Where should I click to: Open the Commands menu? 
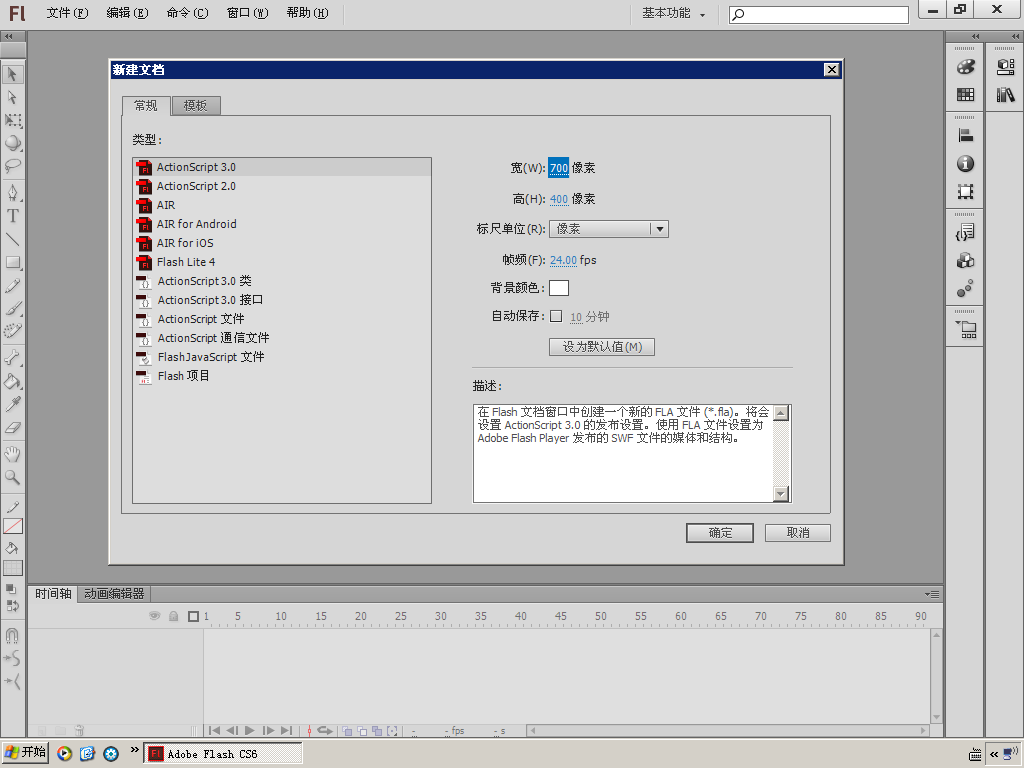click(187, 13)
